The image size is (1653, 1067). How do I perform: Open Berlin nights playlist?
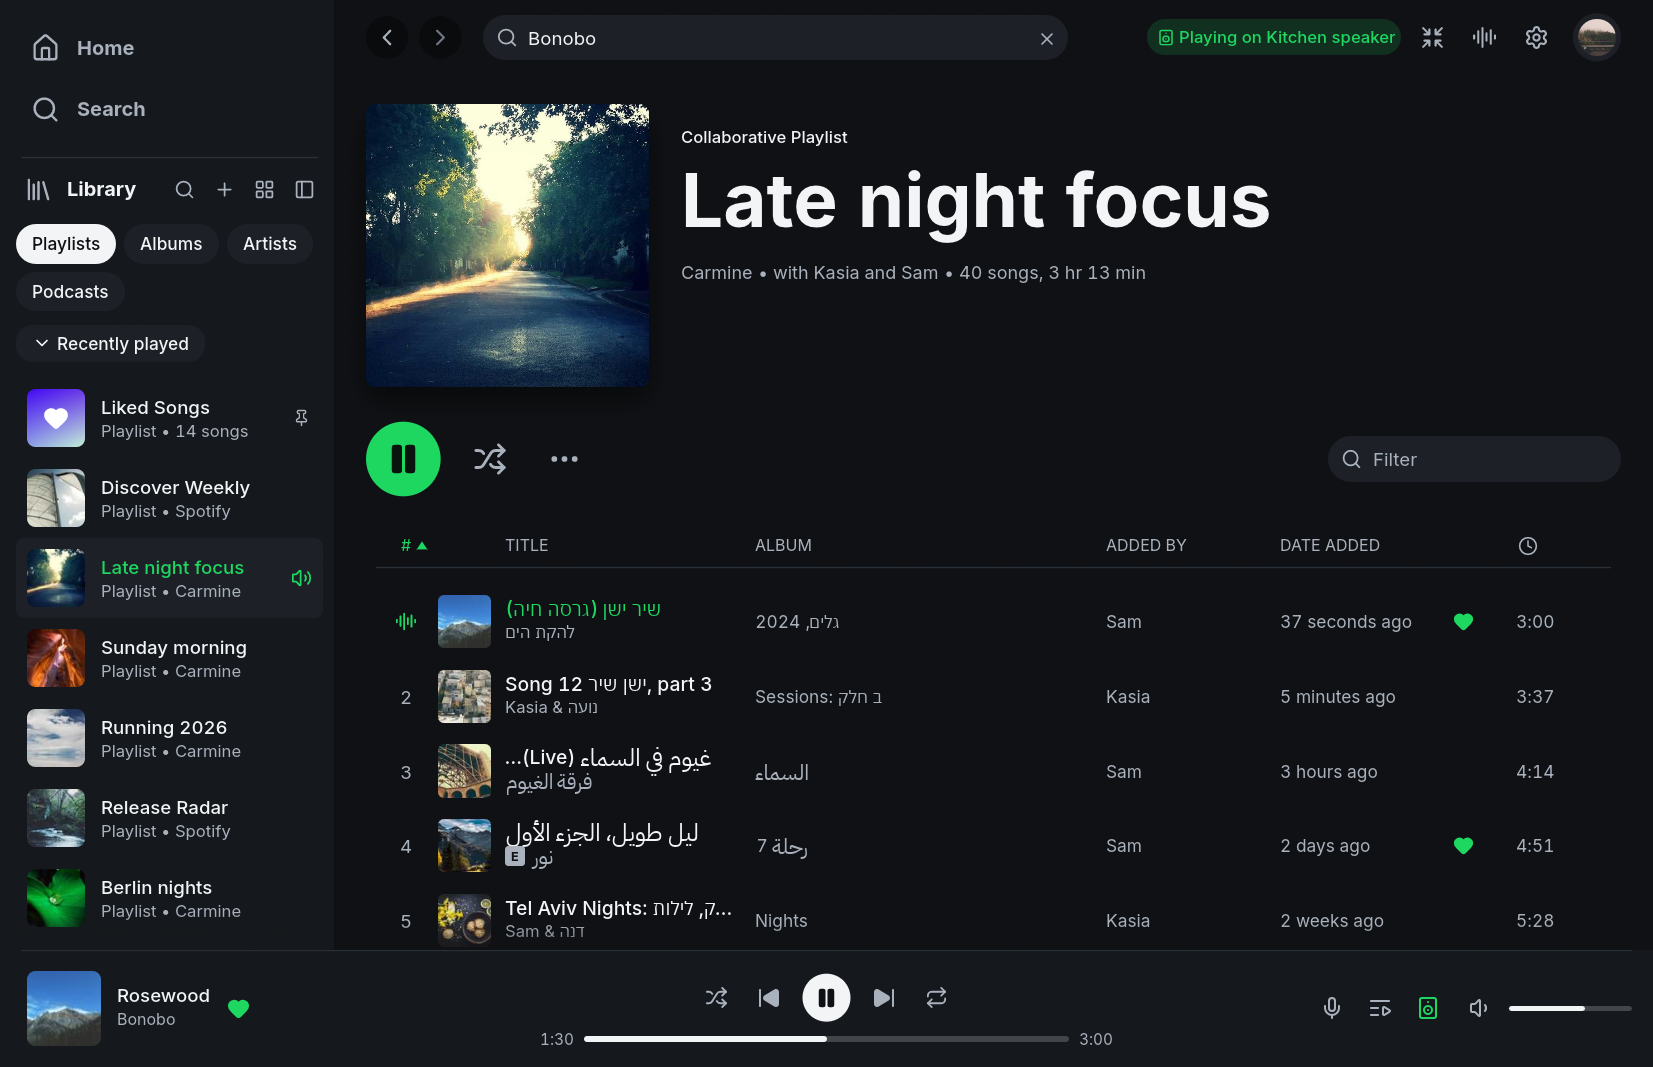(x=168, y=898)
